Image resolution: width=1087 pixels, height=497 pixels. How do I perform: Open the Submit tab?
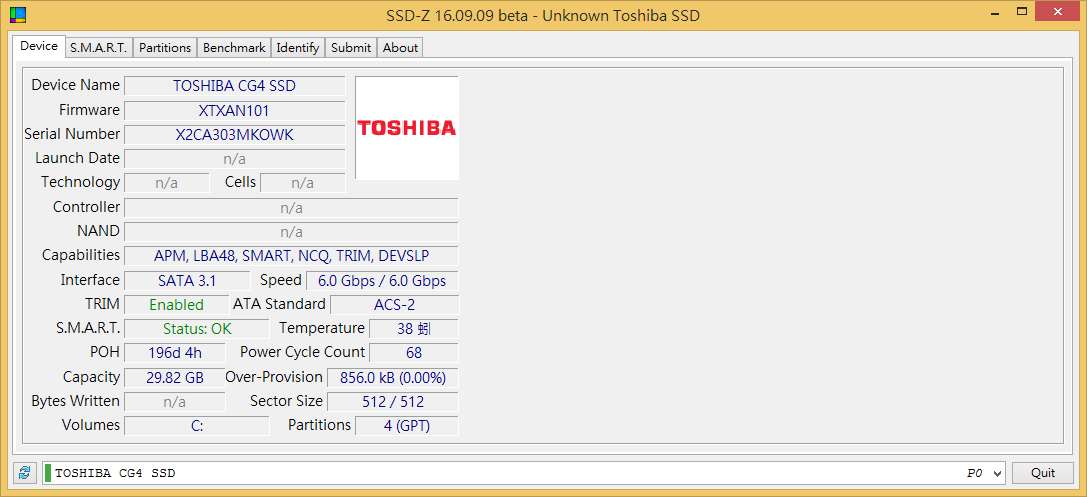351,48
